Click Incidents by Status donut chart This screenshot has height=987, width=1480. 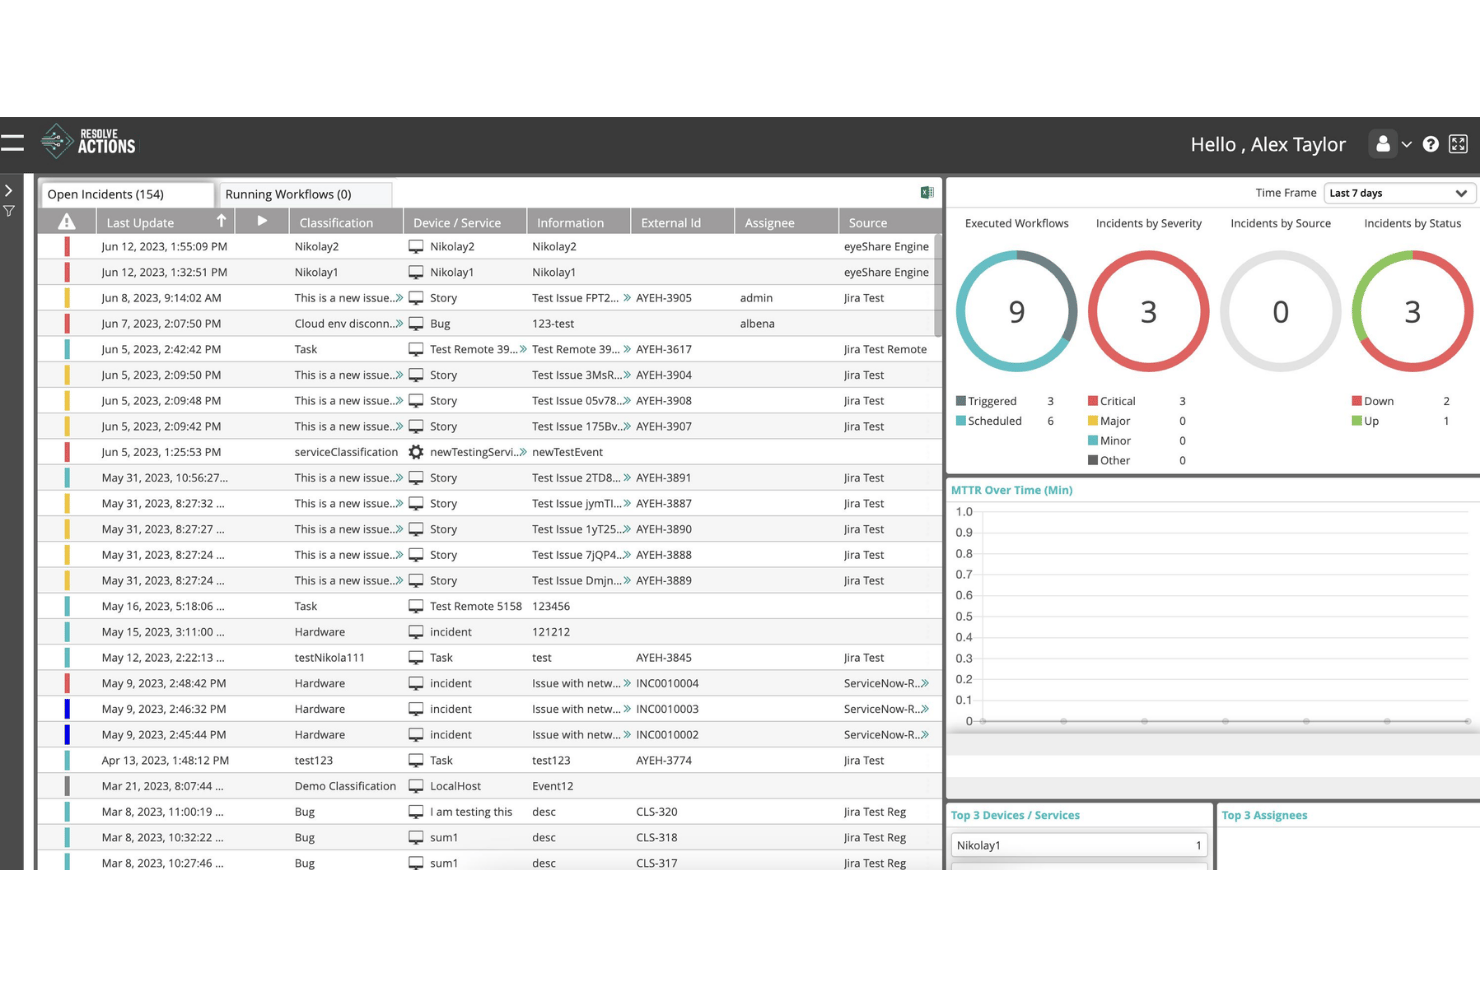(x=1412, y=311)
